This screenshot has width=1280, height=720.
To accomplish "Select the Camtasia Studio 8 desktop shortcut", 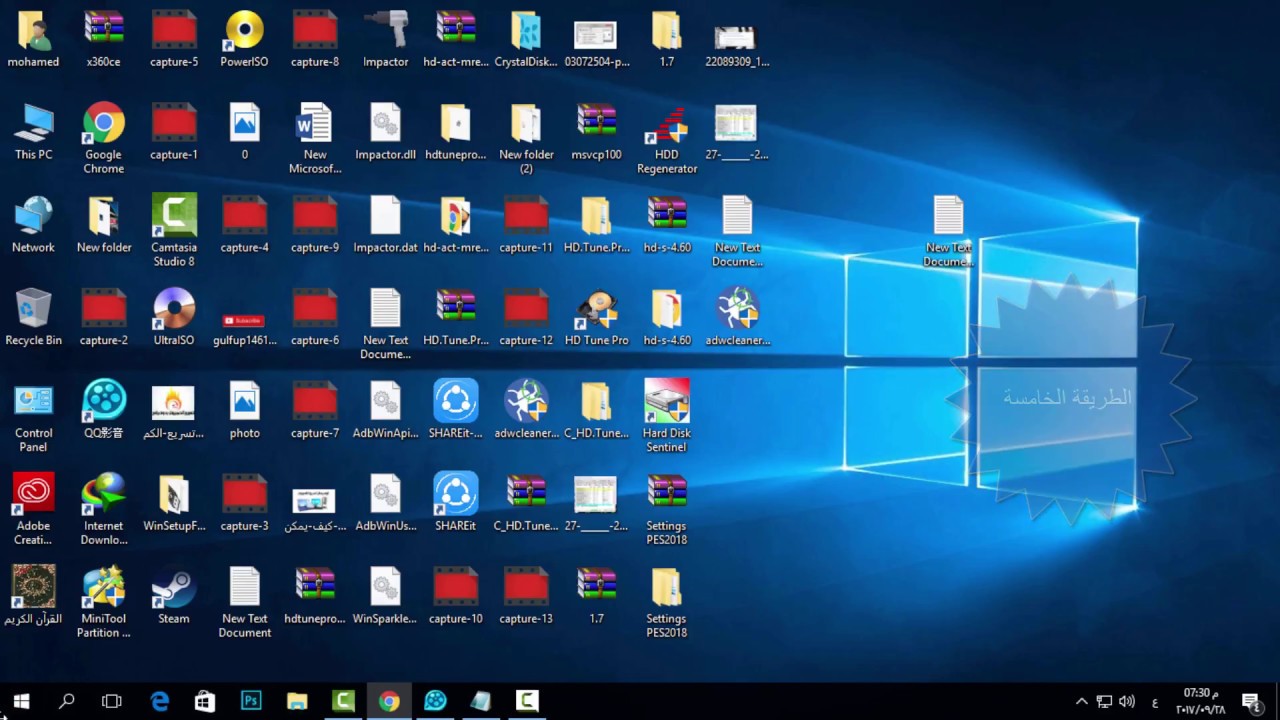I will point(174,230).
